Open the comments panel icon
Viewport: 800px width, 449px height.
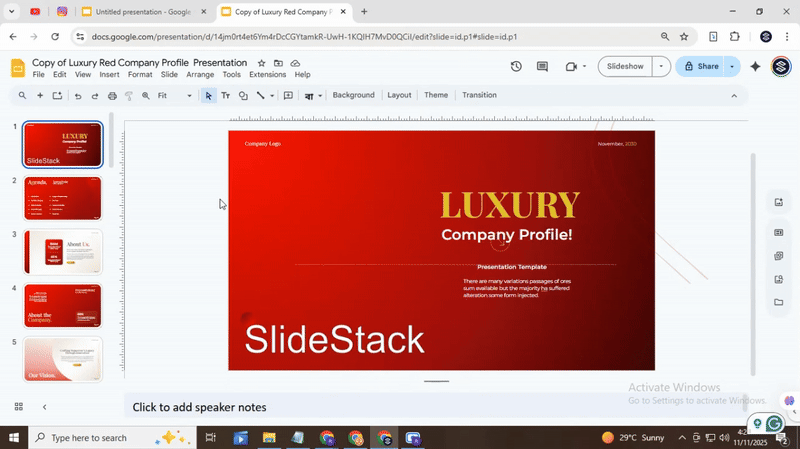click(542, 67)
